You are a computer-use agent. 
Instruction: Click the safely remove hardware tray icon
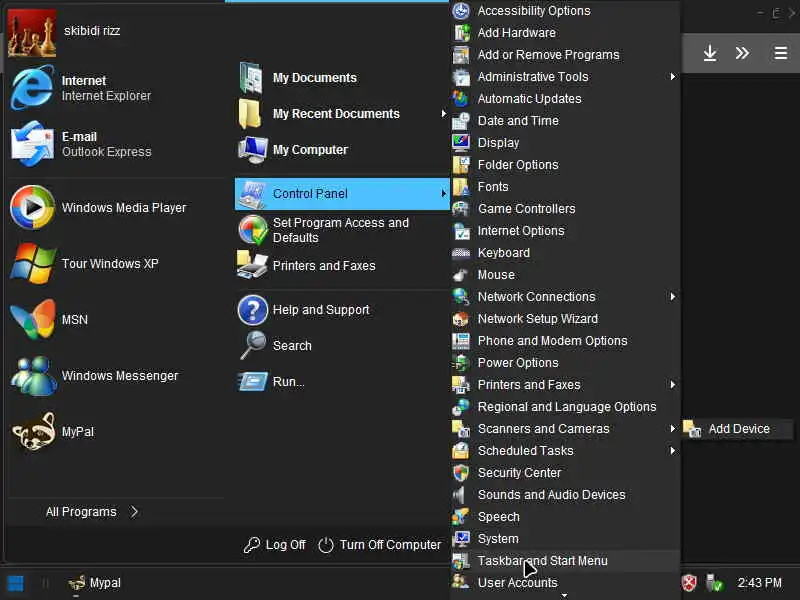[x=714, y=582]
